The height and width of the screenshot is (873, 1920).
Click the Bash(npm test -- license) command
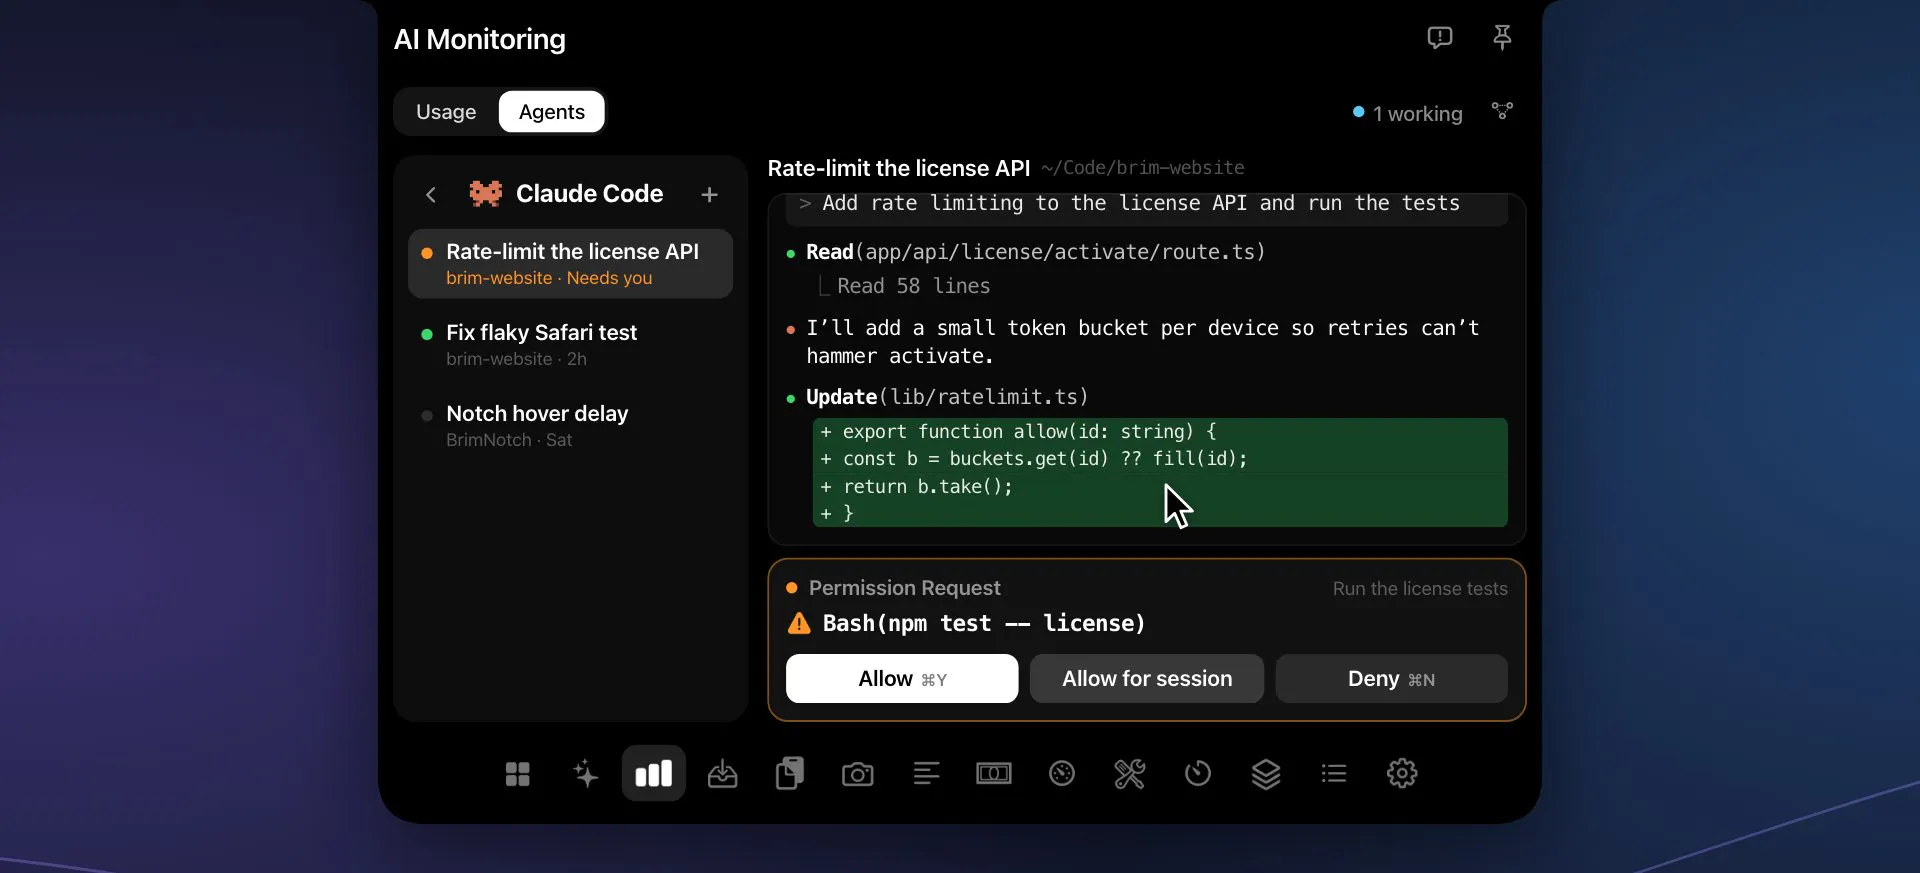984,624
